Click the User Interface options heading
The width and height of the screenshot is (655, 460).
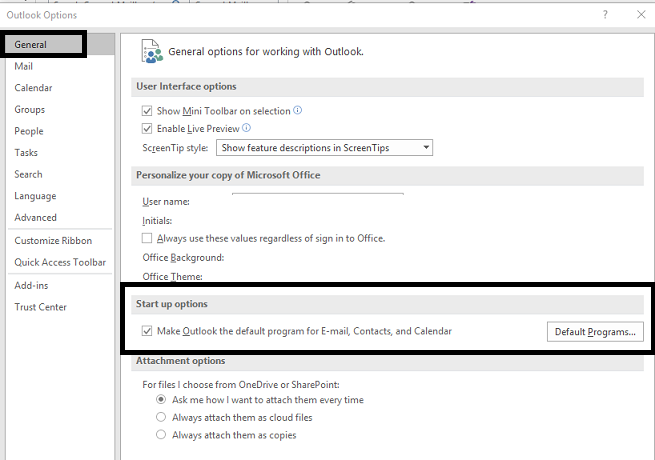coord(186,86)
